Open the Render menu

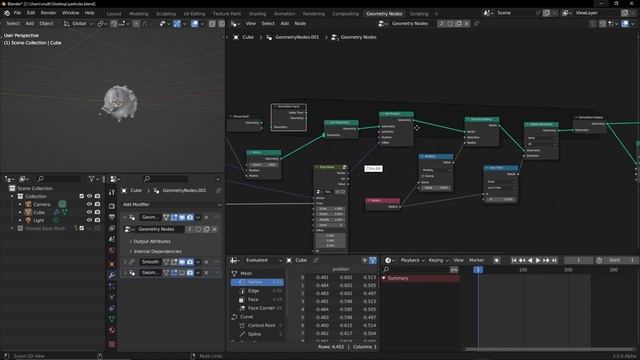(x=48, y=13)
